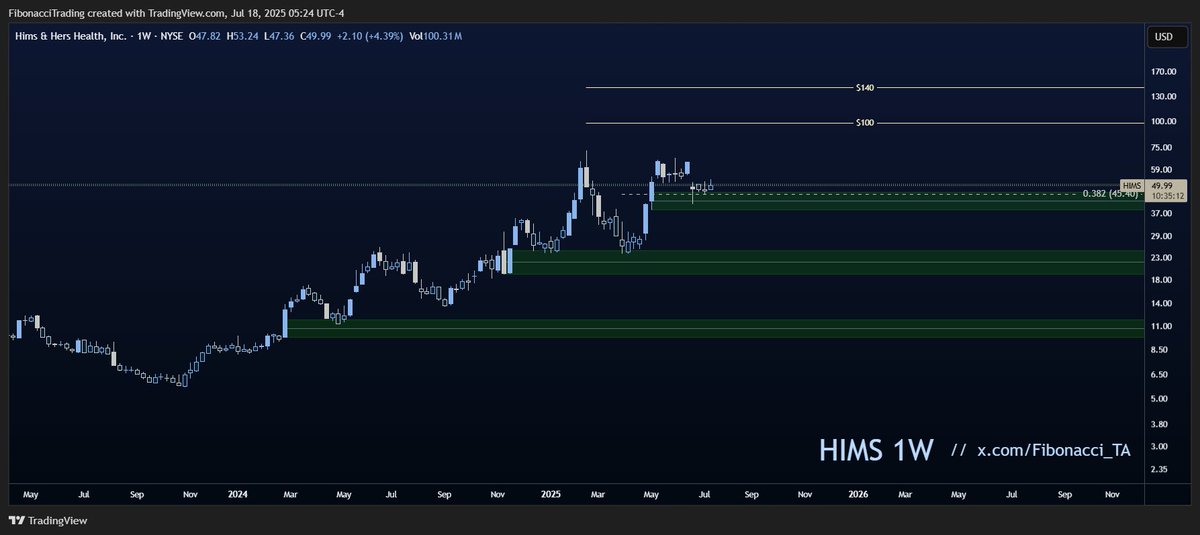Click the 0.382 (45.40) Fibonacci label
Image resolution: width=1200 pixels, height=535 pixels.
1108,194
